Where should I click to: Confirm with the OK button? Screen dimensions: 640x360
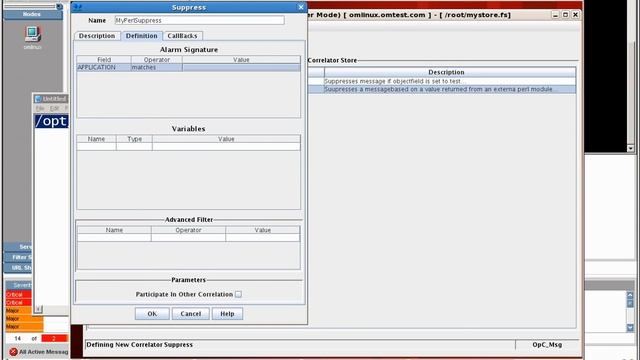(x=152, y=314)
